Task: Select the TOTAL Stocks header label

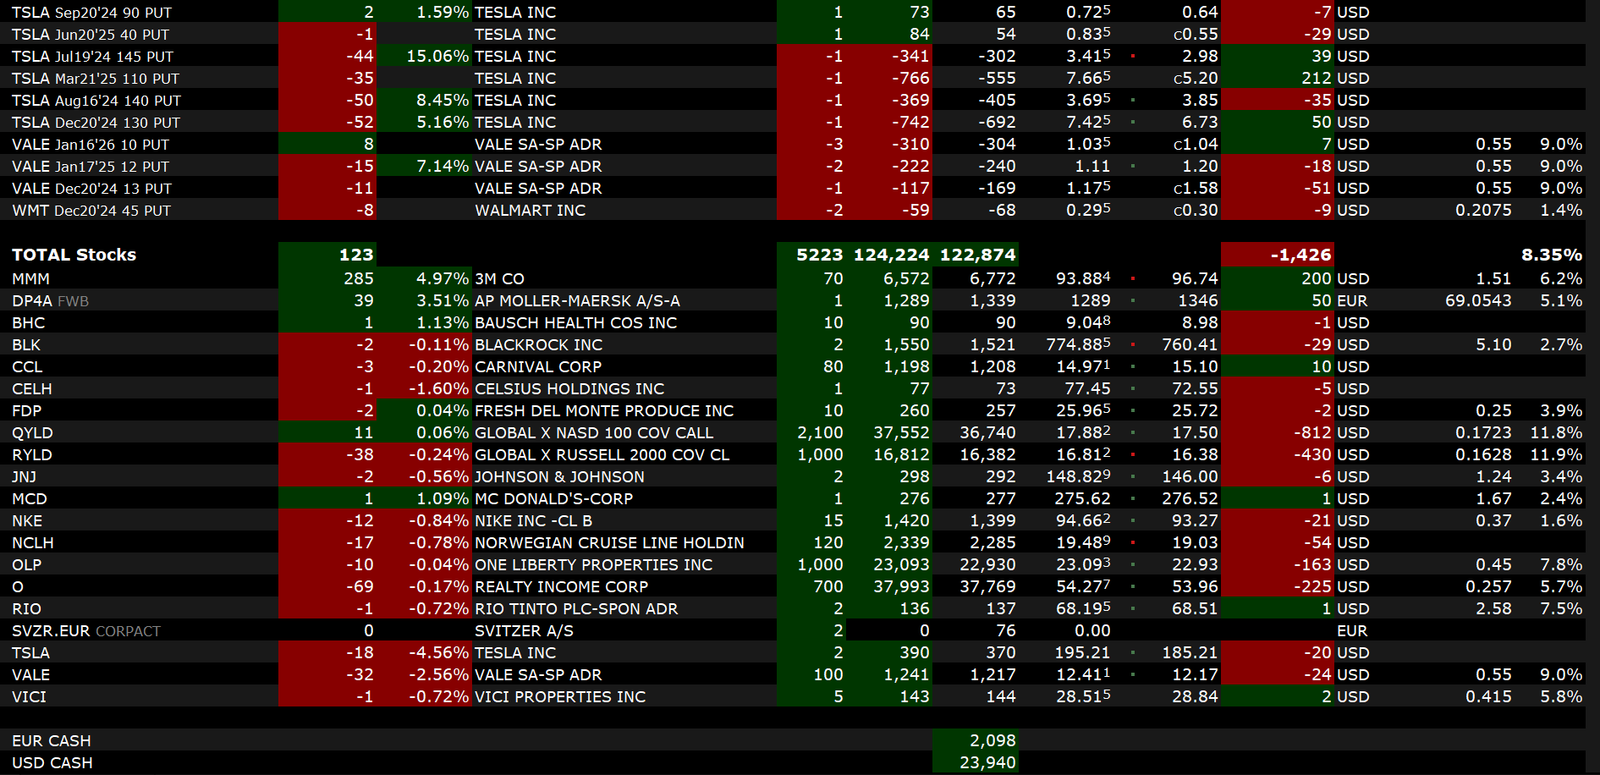Action: tap(74, 255)
